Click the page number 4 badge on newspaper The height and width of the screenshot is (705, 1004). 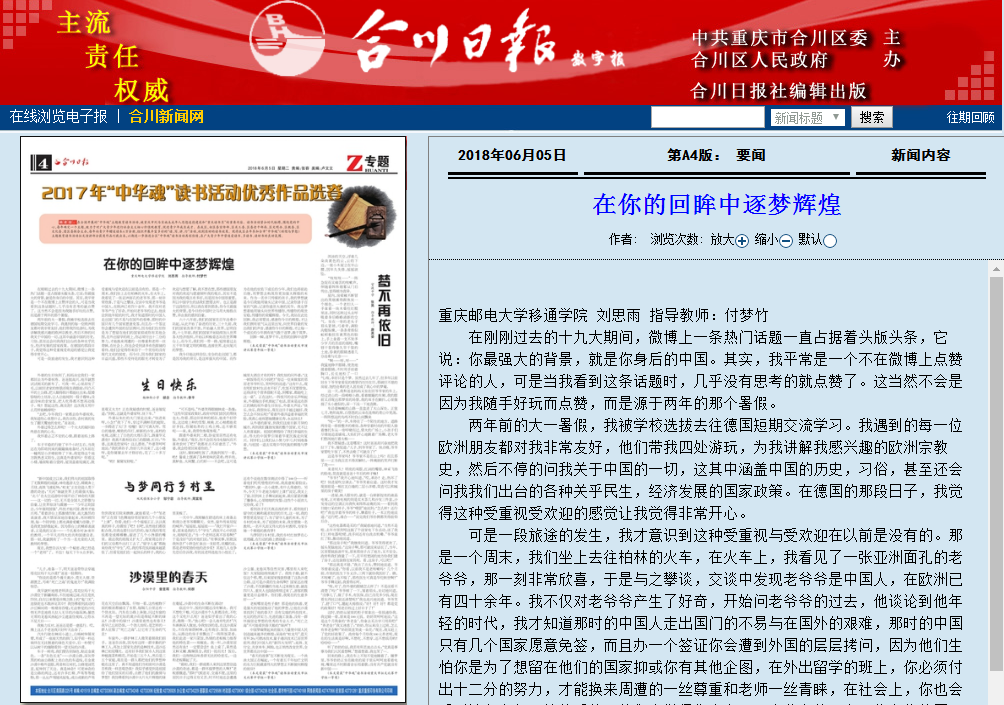(x=42, y=162)
